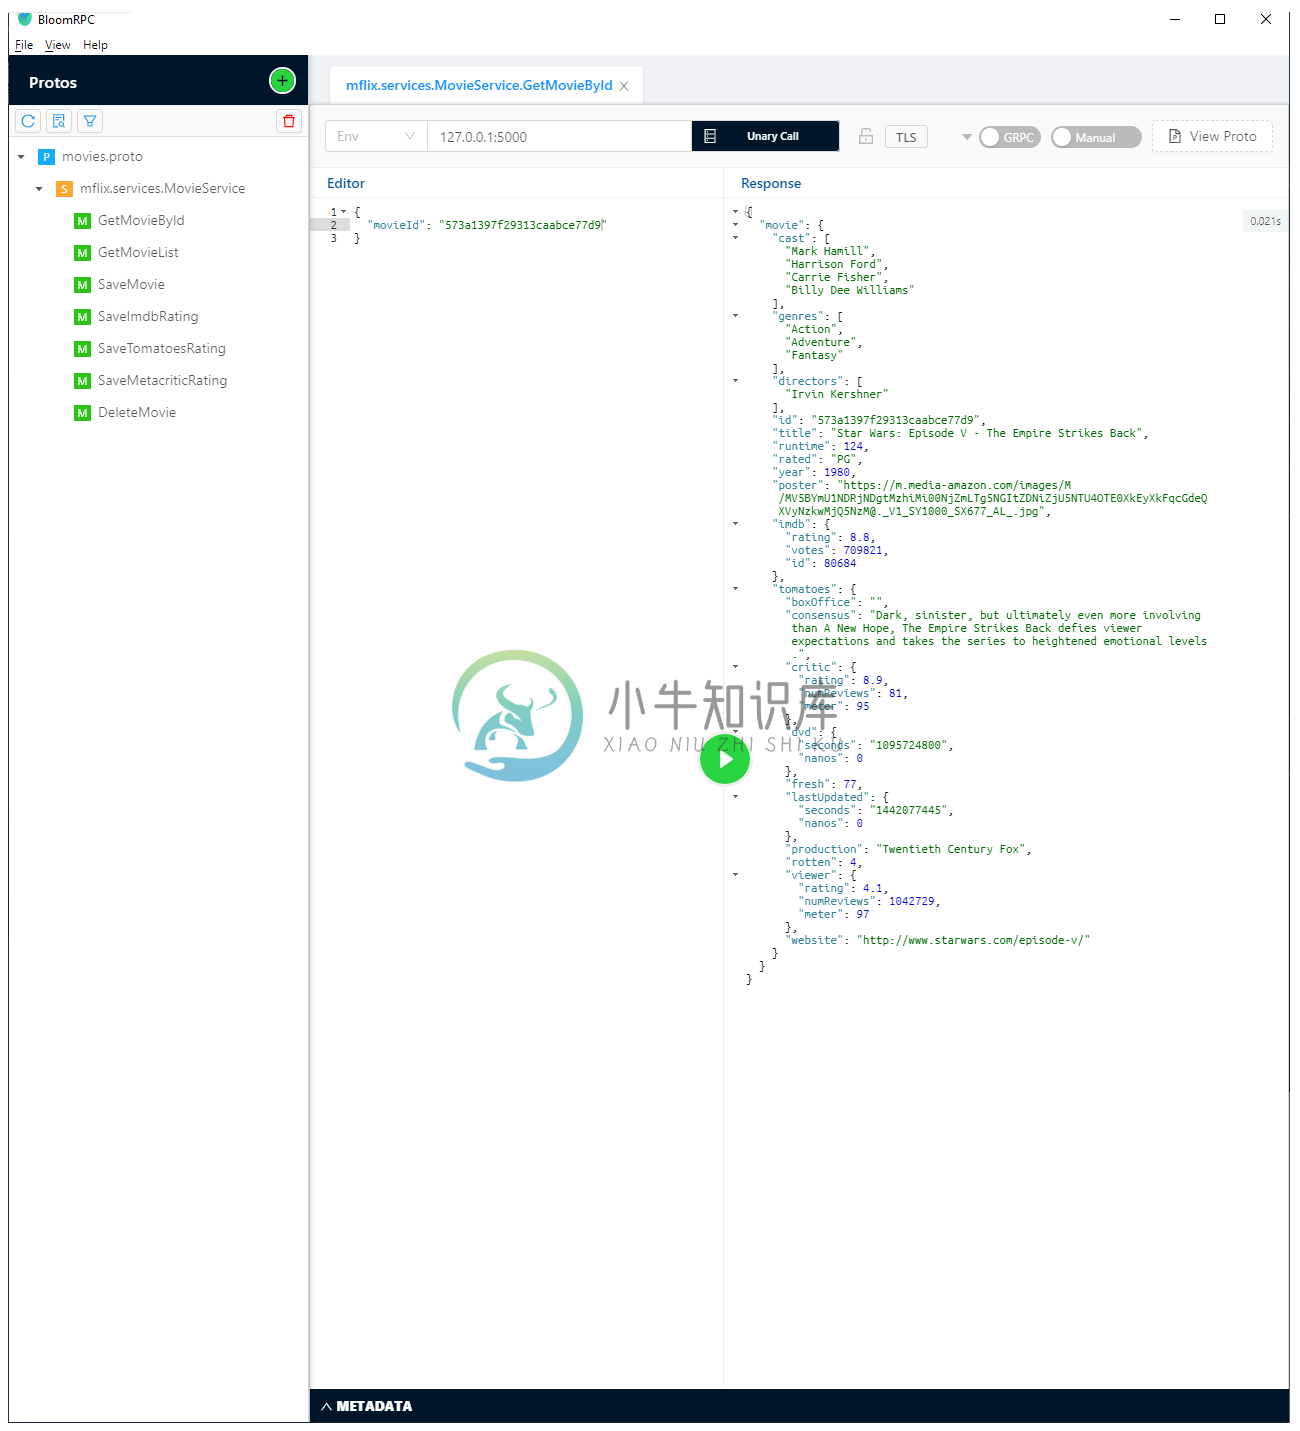1300x1431 pixels.
Task: Fold the "viewer" object in response
Action: click(736, 875)
